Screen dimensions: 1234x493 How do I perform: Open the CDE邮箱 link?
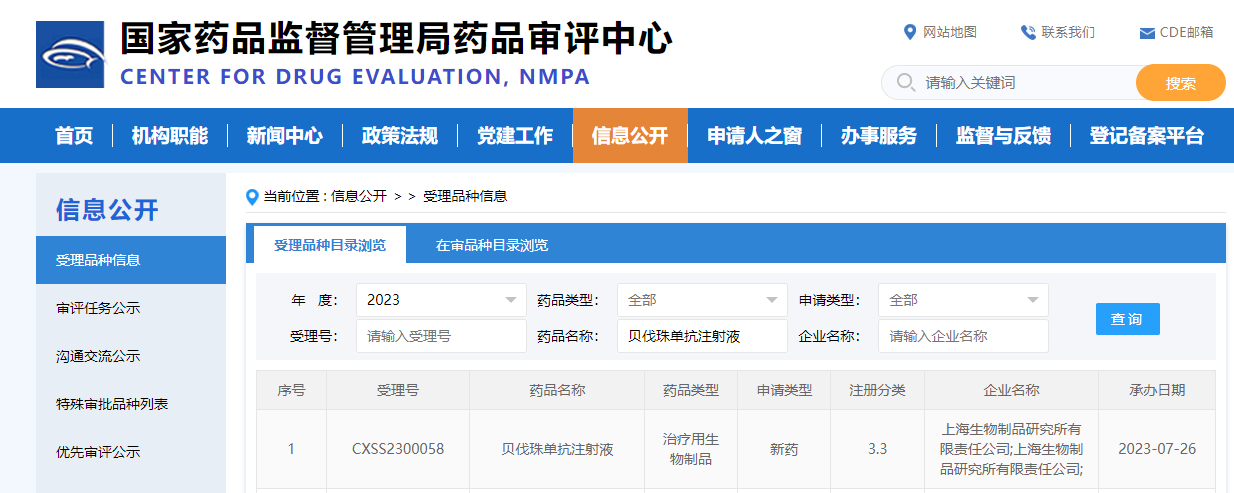1187,32
